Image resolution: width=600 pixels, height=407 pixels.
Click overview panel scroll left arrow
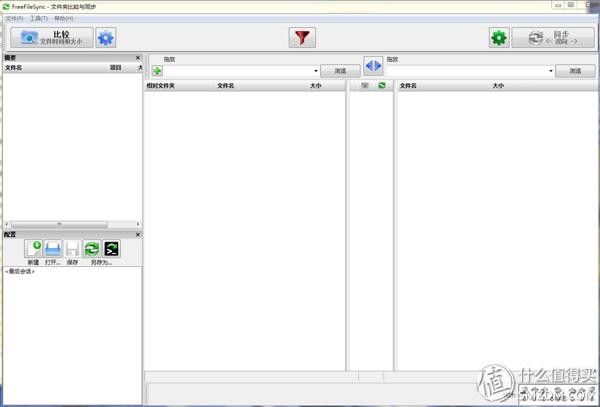7,224
